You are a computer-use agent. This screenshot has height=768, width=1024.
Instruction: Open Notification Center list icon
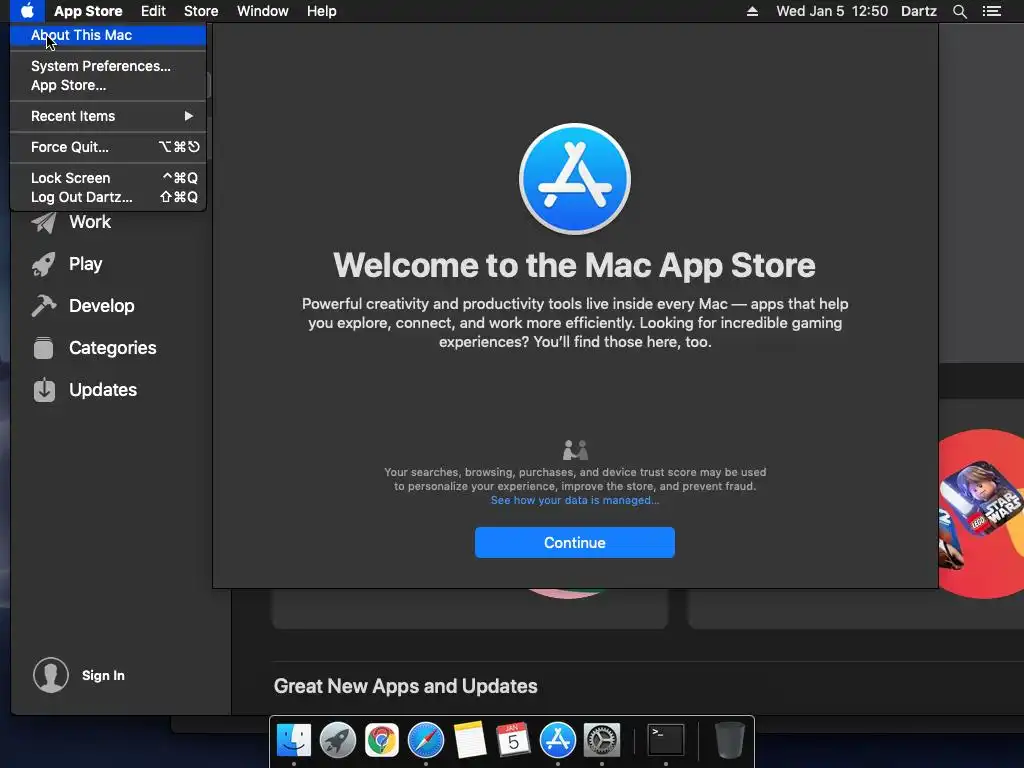click(x=991, y=11)
